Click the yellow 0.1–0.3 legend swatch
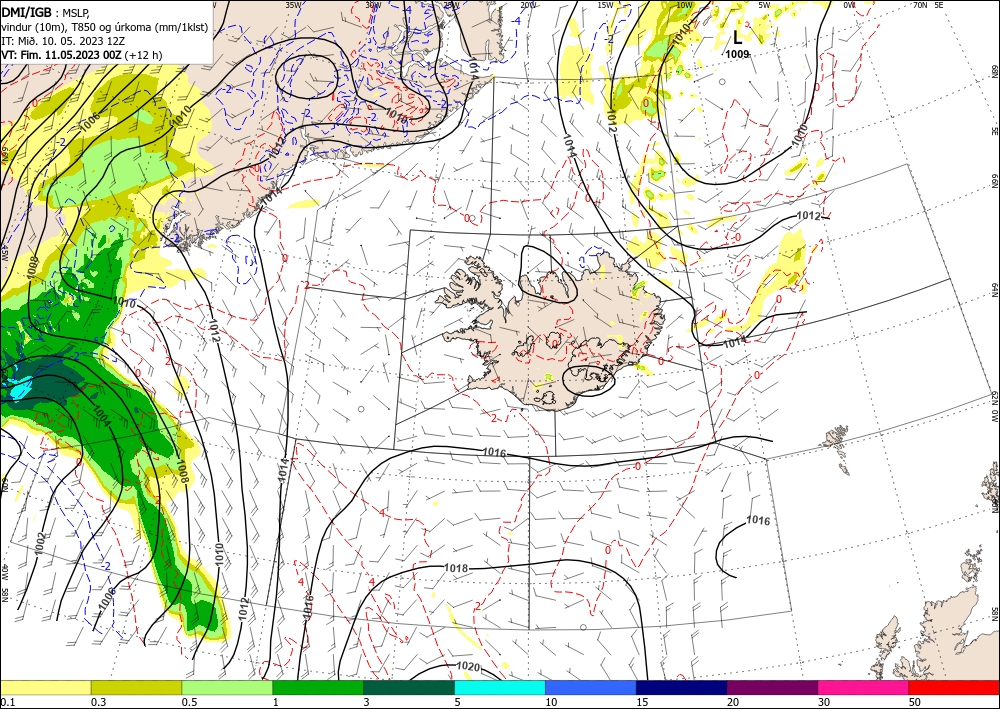Viewport: 1000px width, 709px height. tap(45, 687)
